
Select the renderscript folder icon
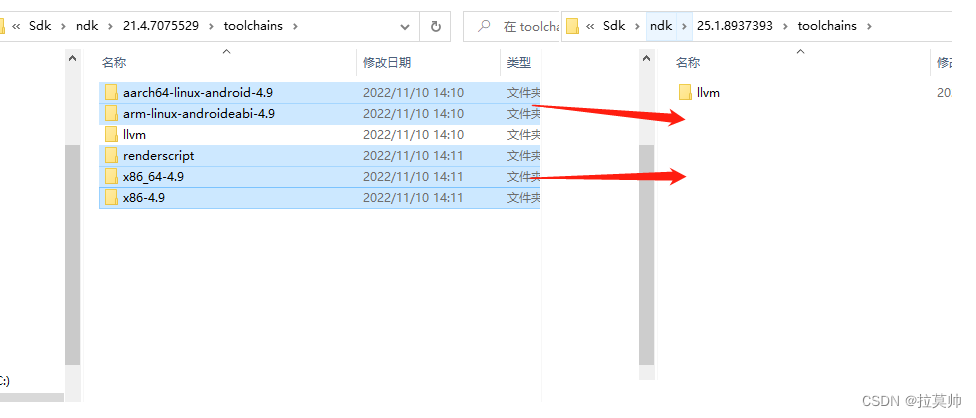[111, 156]
